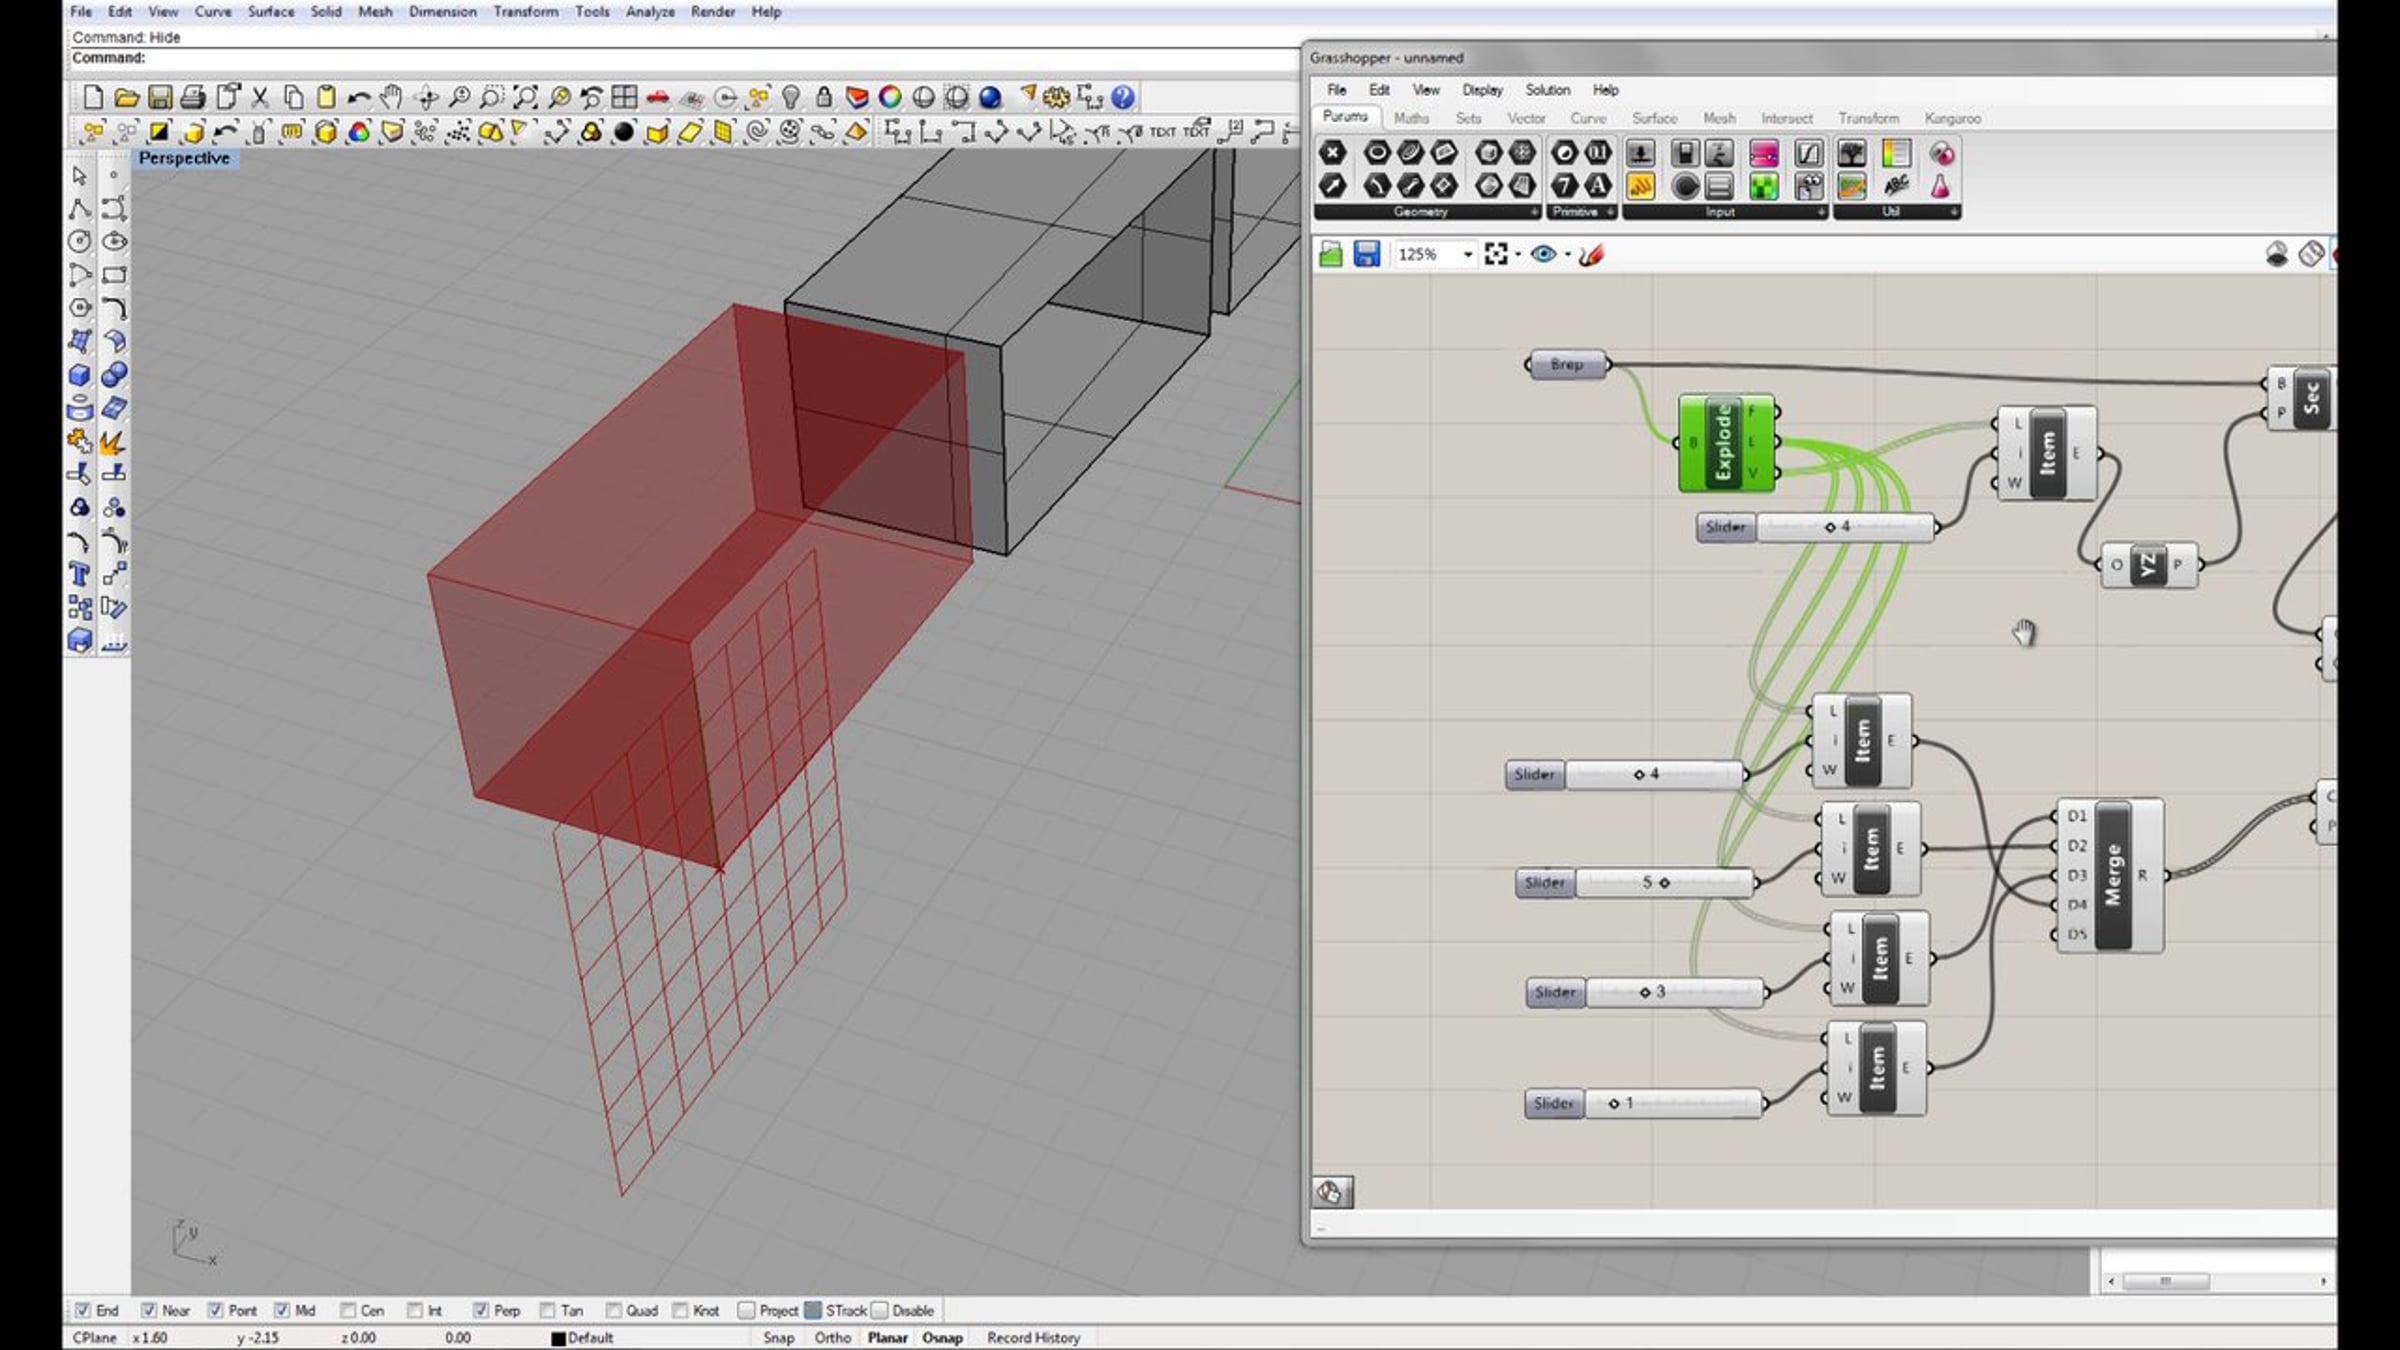This screenshot has width=2400, height=1350.
Task: Open the preview eye icon dropdown arrow
Action: 1567,255
